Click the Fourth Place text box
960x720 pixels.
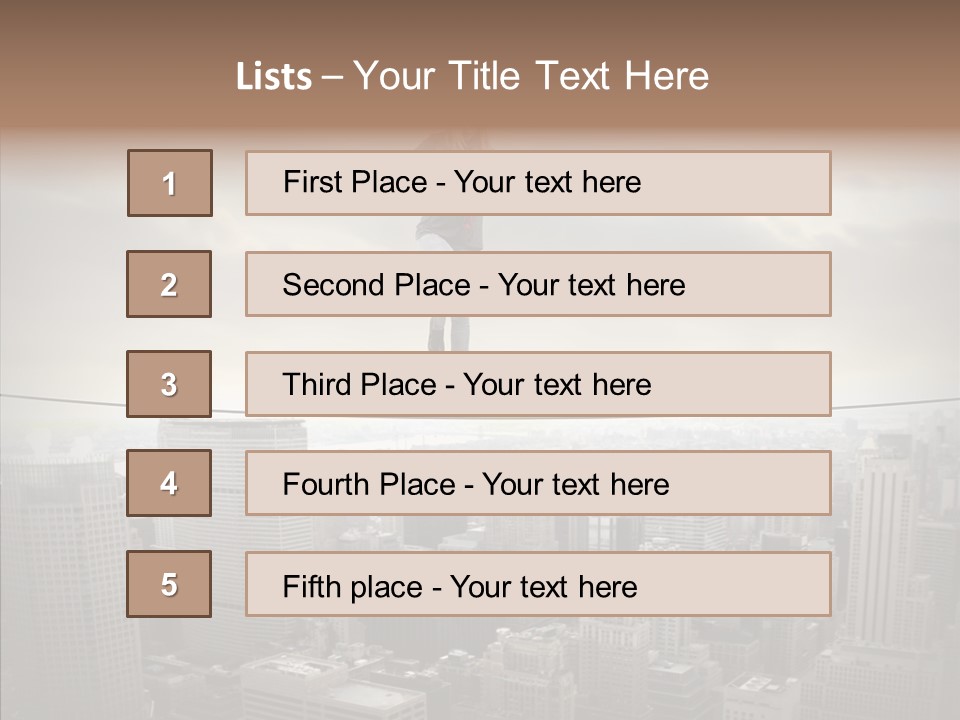coord(538,483)
